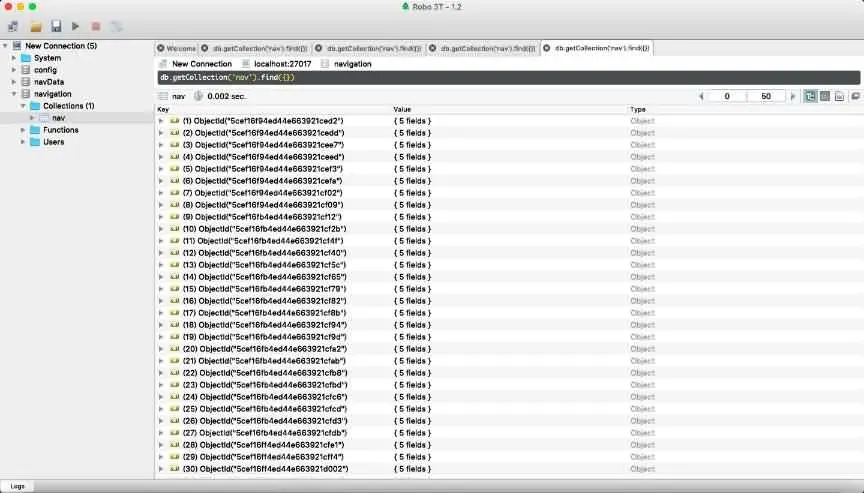Select the nav collection in tree
Viewport: 864px width, 493px height.
[58, 118]
